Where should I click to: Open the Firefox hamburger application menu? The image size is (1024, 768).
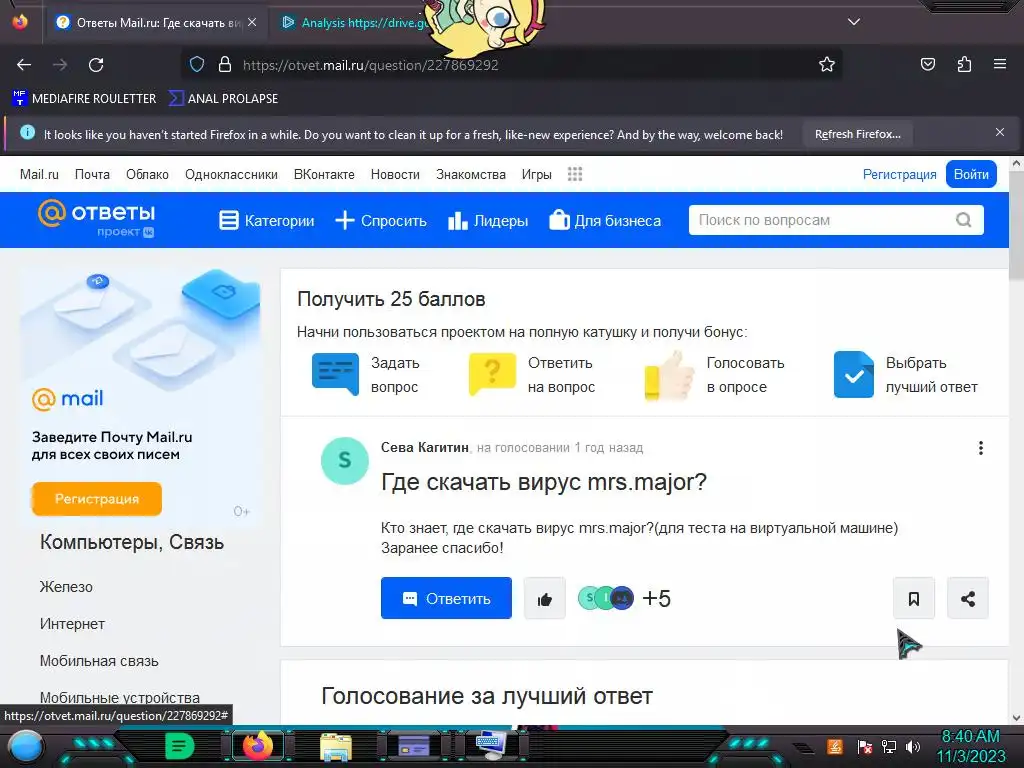[1000, 65]
